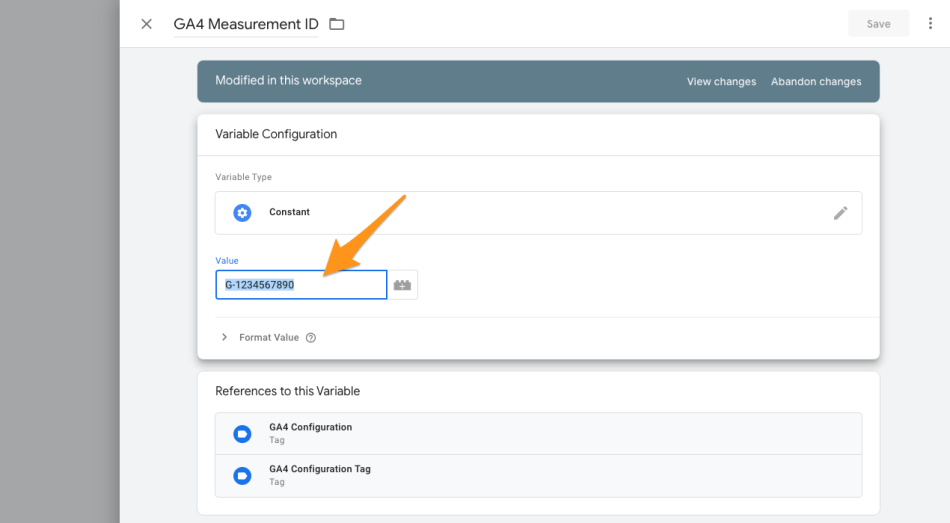Click the help icon next to Format Value
Image resolution: width=950 pixels, height=523 pixels.
tap(311, 338)
